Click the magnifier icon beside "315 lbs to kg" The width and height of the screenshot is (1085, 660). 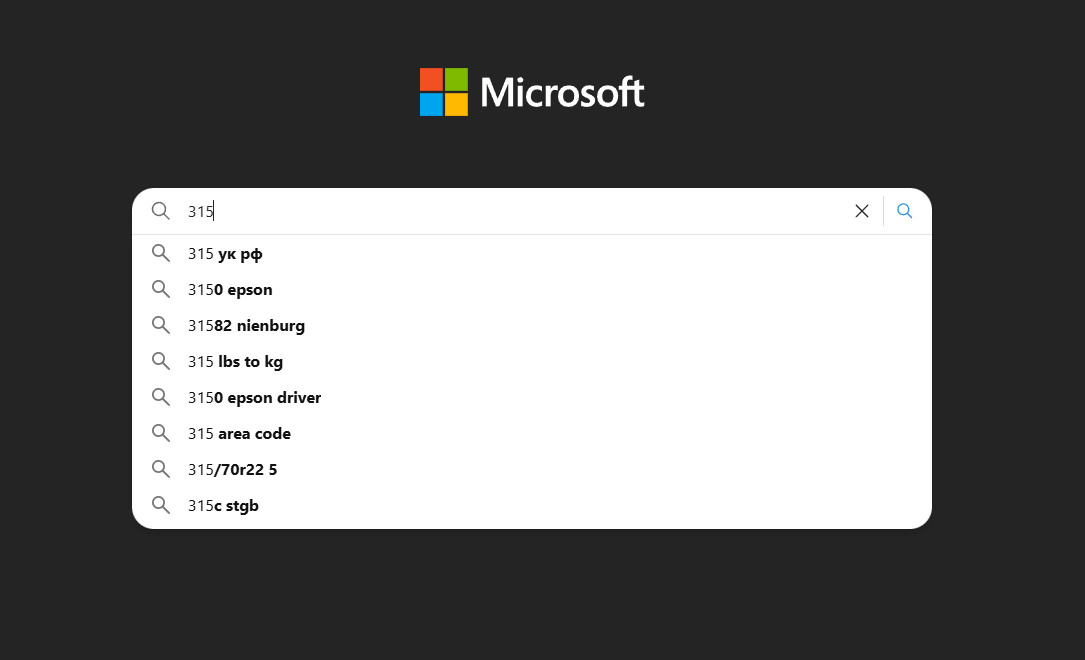coord(161,362)
